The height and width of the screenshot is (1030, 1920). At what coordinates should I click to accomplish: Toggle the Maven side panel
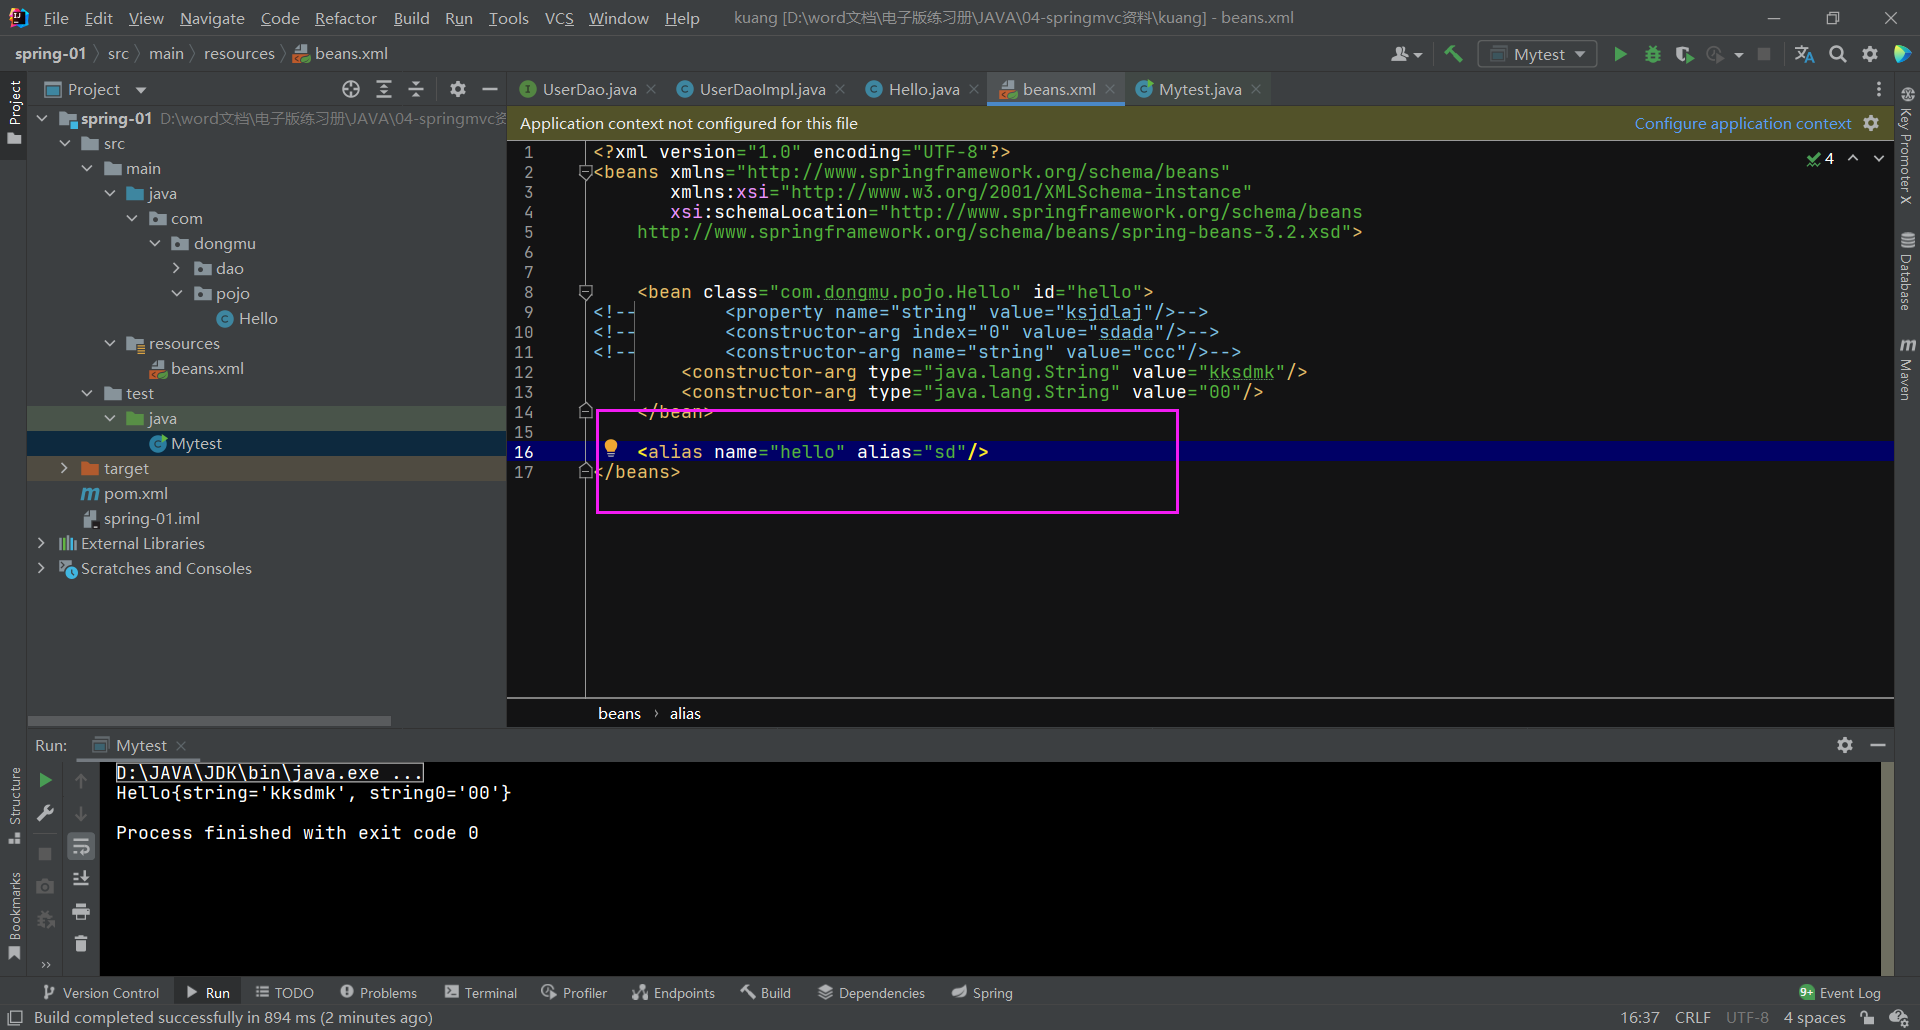pyautogui.click(x=1907, y=368)
